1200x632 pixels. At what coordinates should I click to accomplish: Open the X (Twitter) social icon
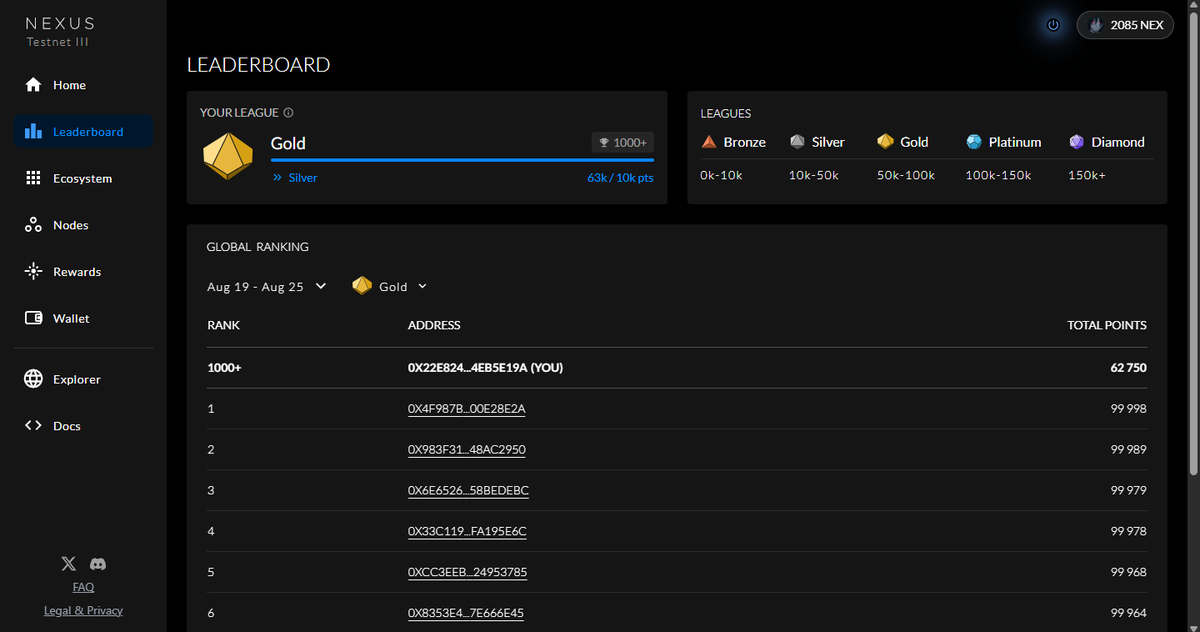(68, 564)
